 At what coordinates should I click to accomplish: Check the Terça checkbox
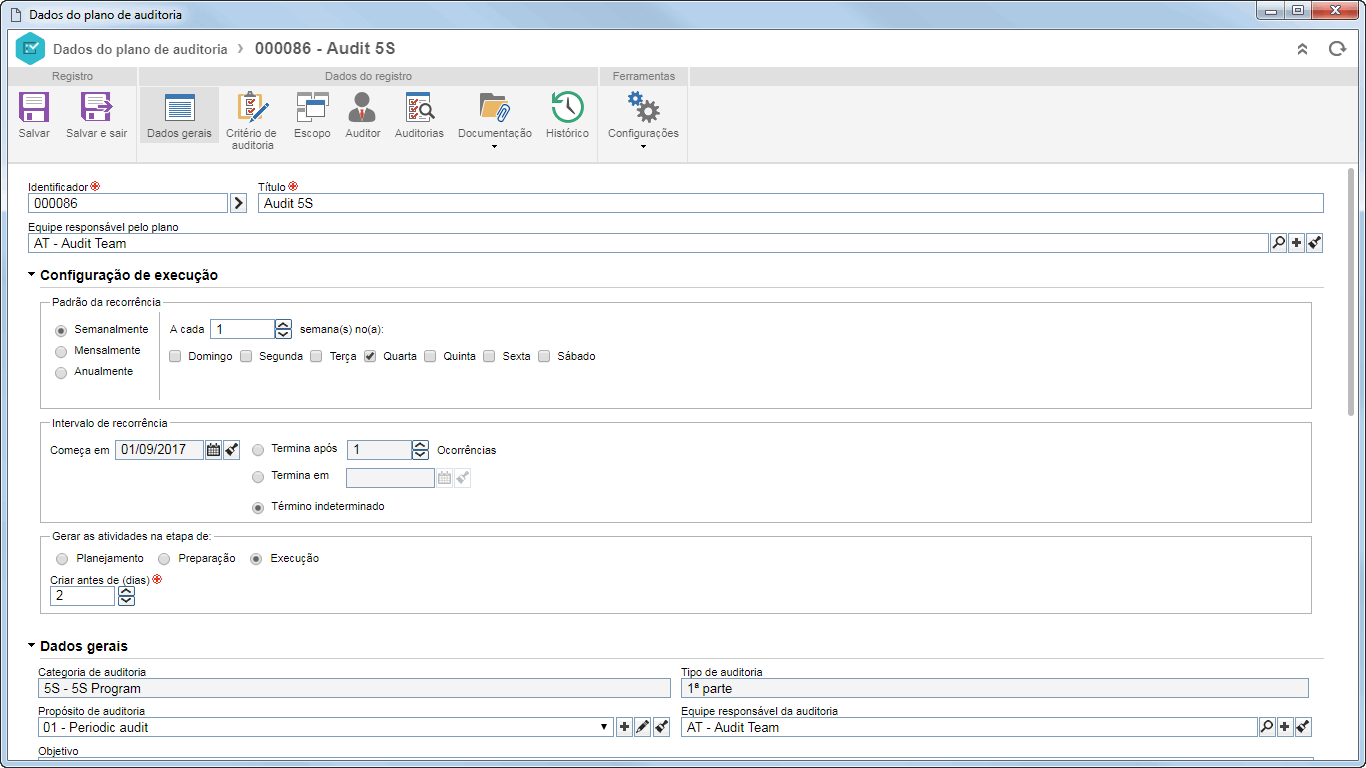(316, 356)
